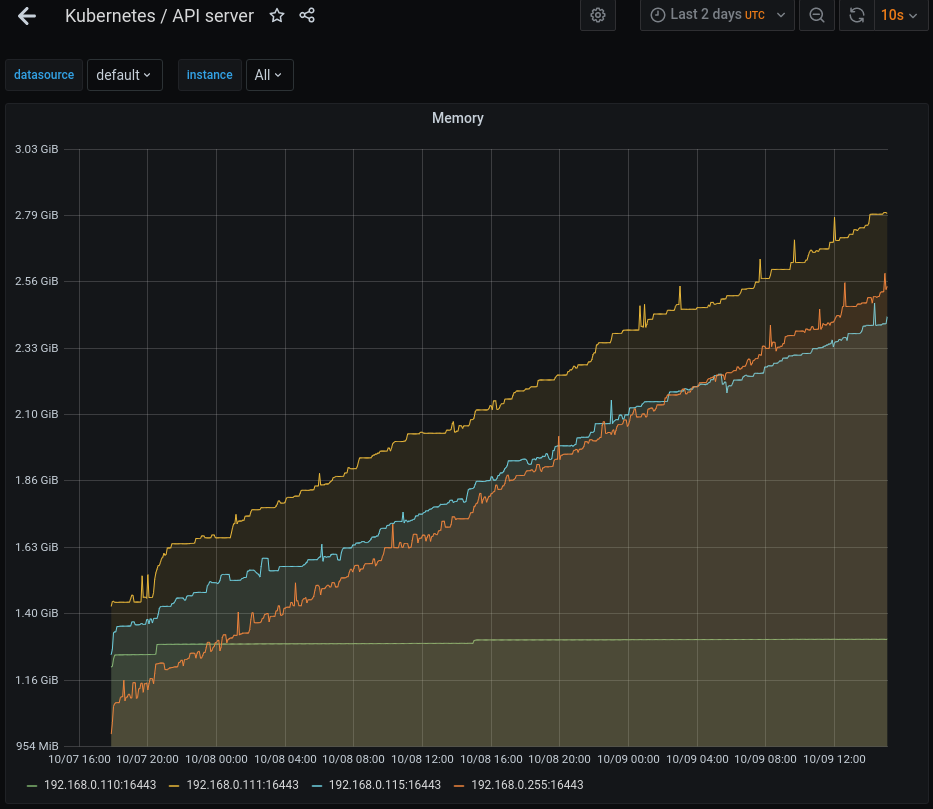The width and height of the screenshot is (933, 809).
Task: Click the 2.10 GiB y-axis label
Action: click(x=36, y=414)
